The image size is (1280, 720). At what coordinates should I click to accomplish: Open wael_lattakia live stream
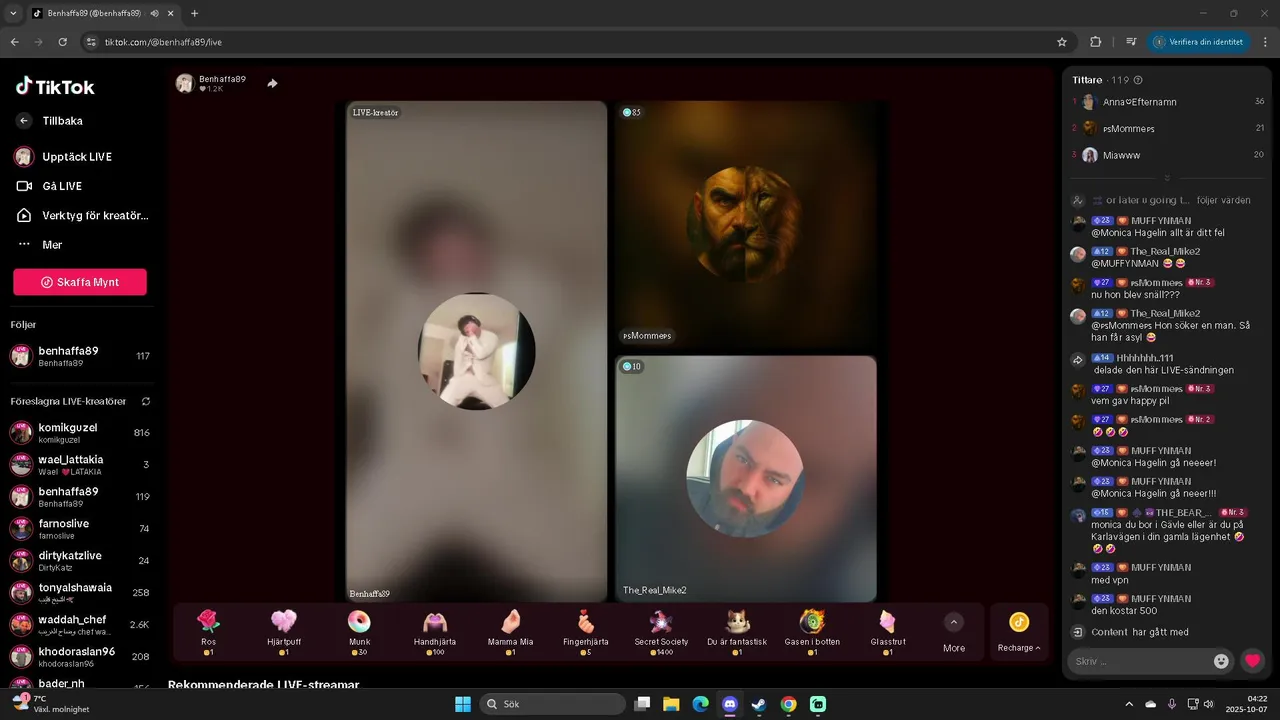coord(80,464)
